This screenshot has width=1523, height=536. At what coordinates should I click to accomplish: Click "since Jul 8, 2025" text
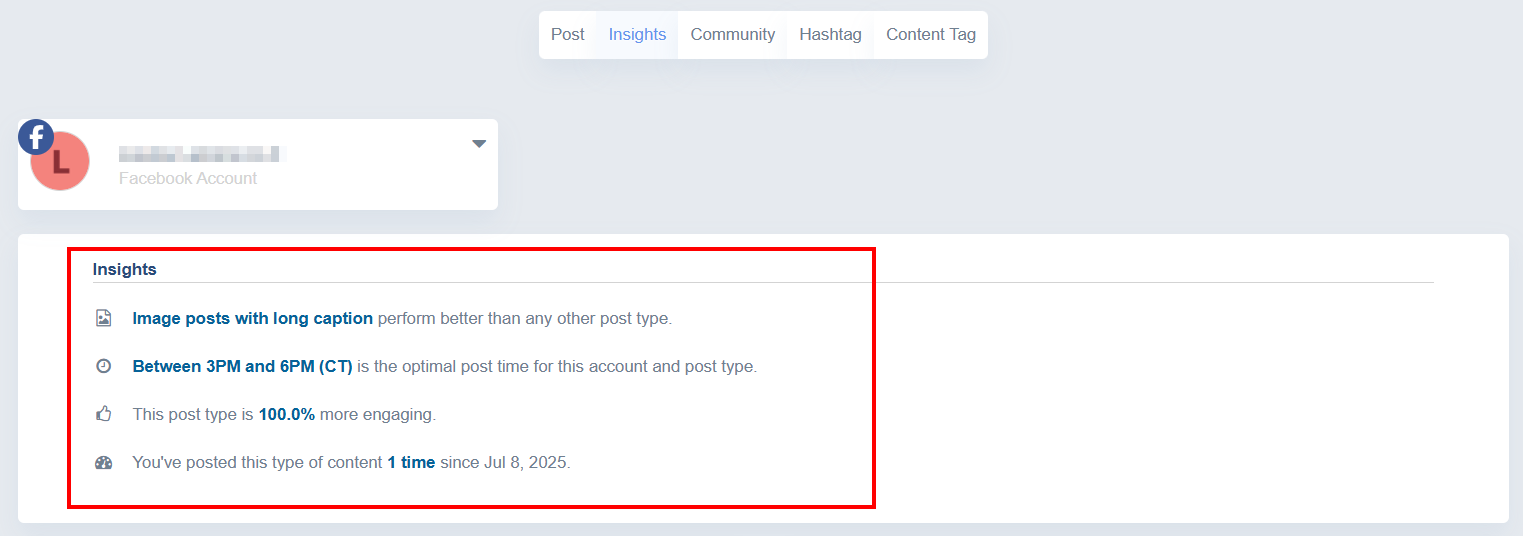(505, 463)
